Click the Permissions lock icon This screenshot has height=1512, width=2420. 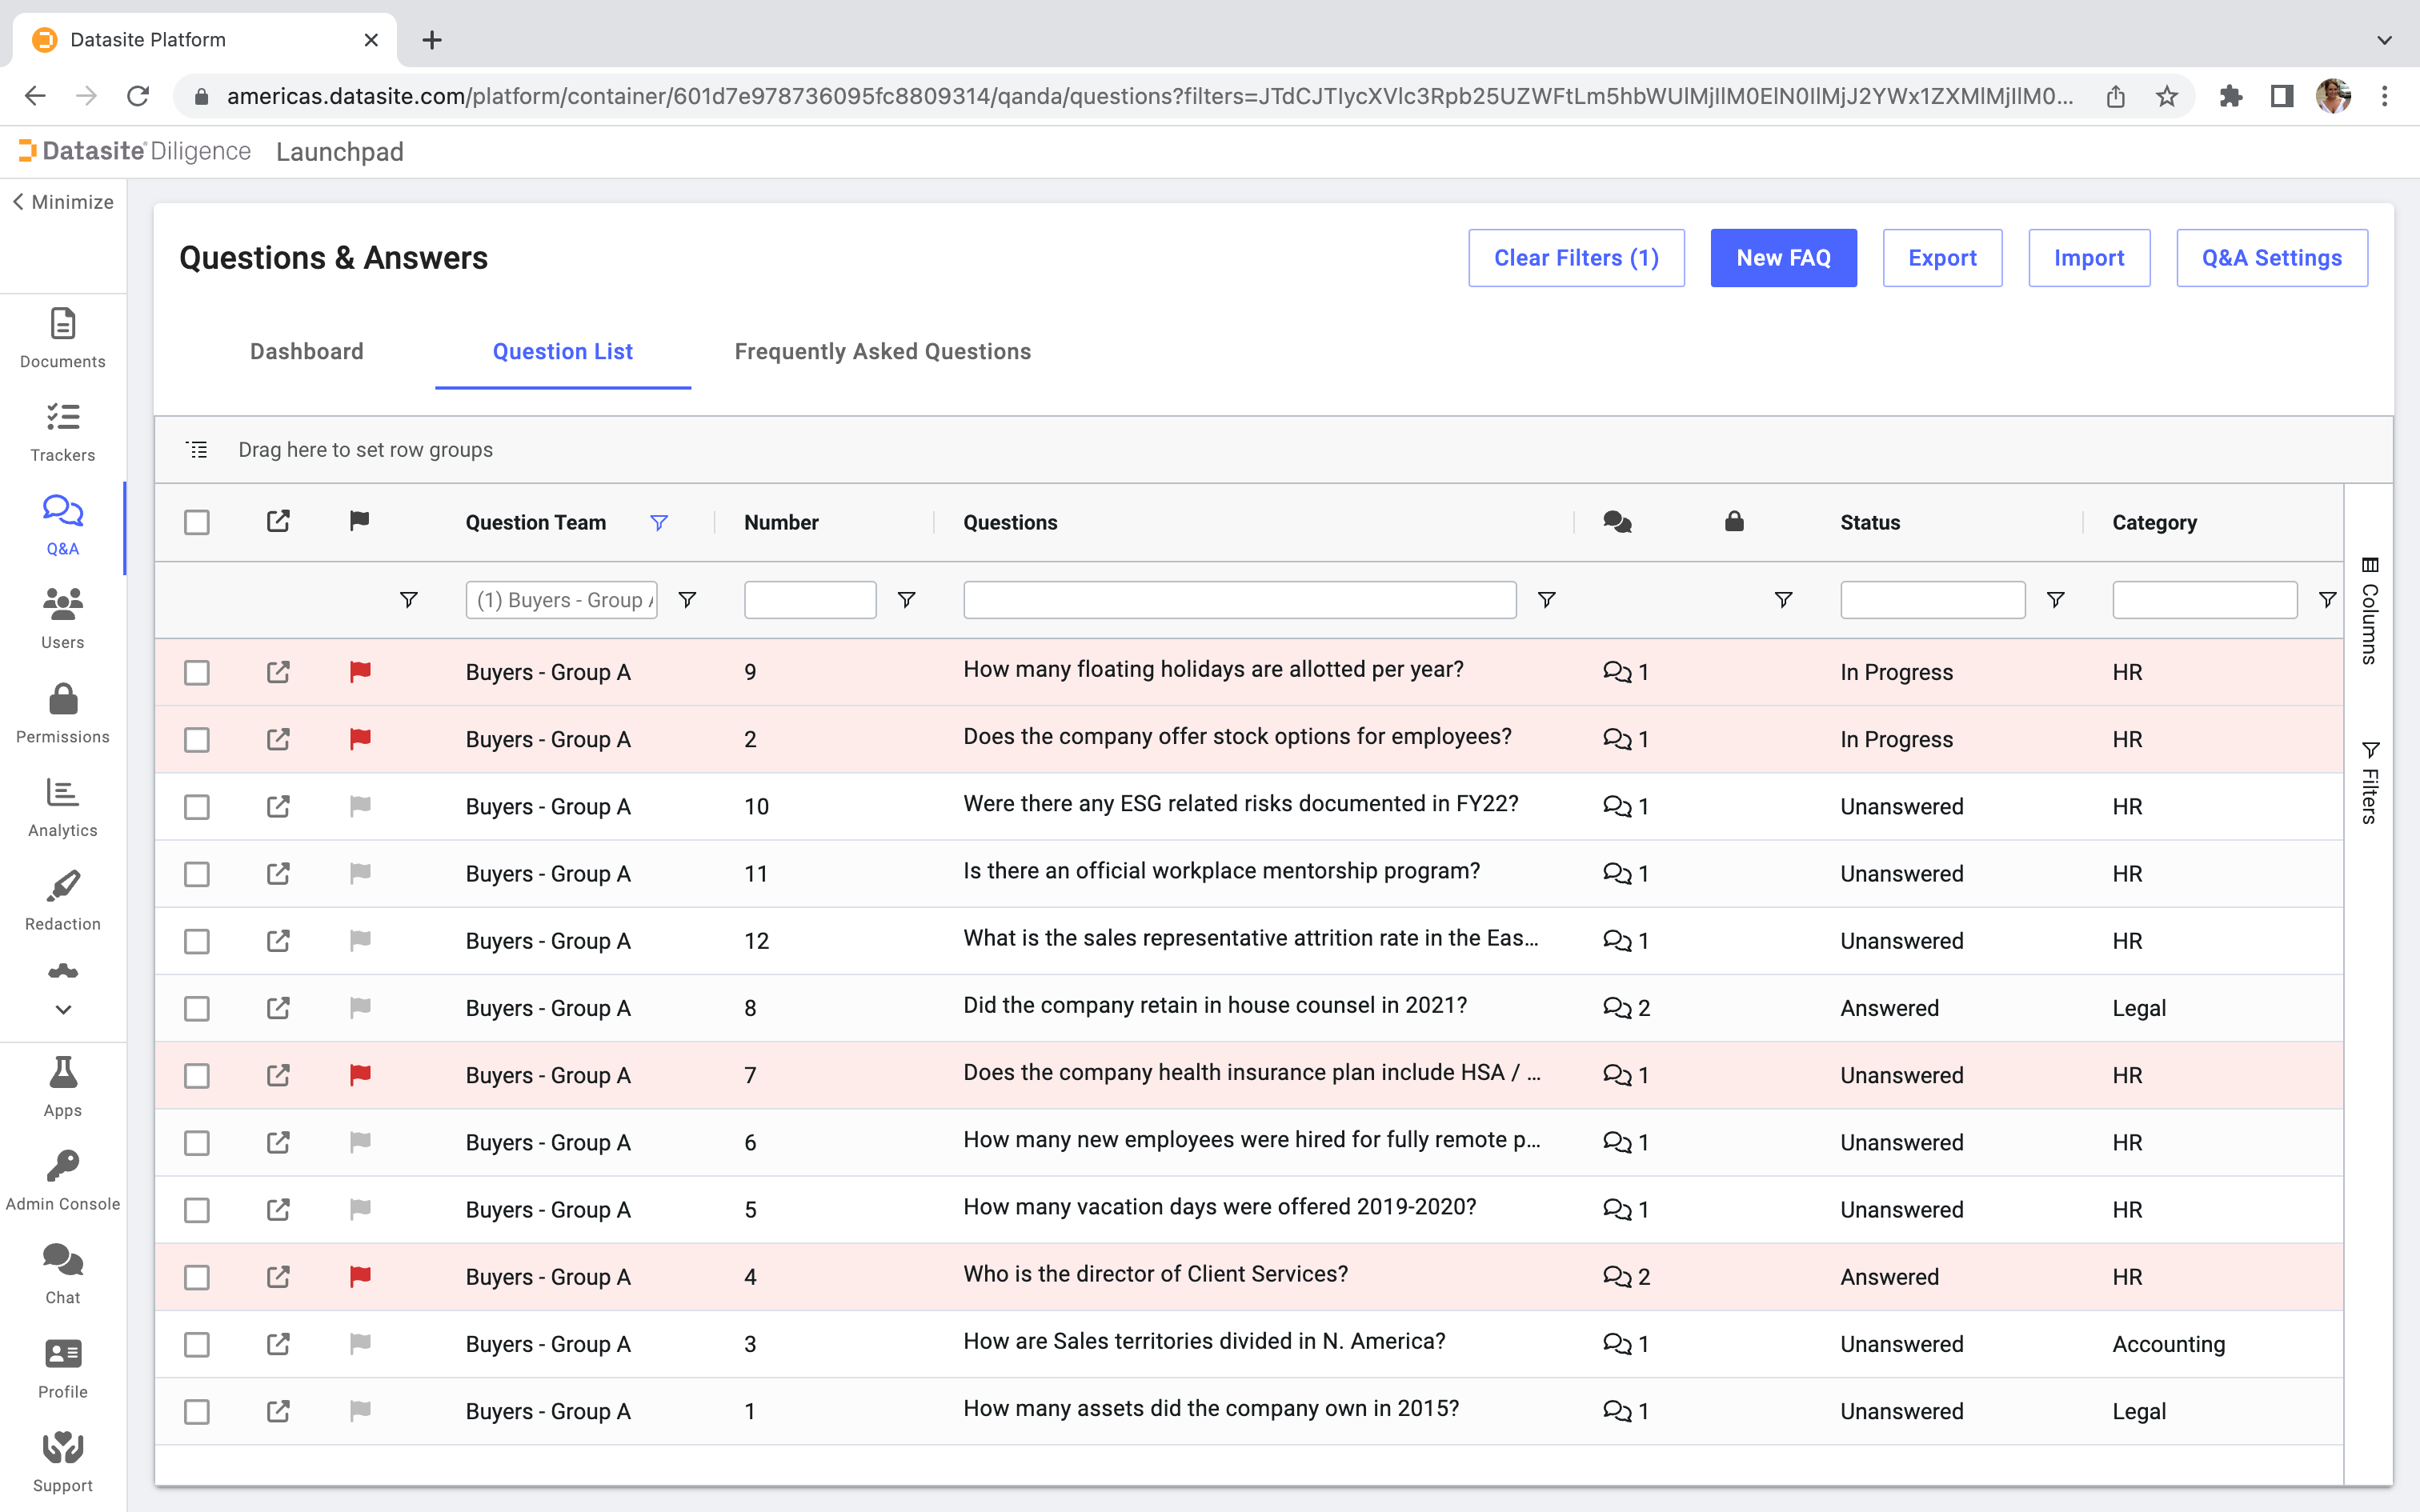pyautogui.click(x=62, y=697)
